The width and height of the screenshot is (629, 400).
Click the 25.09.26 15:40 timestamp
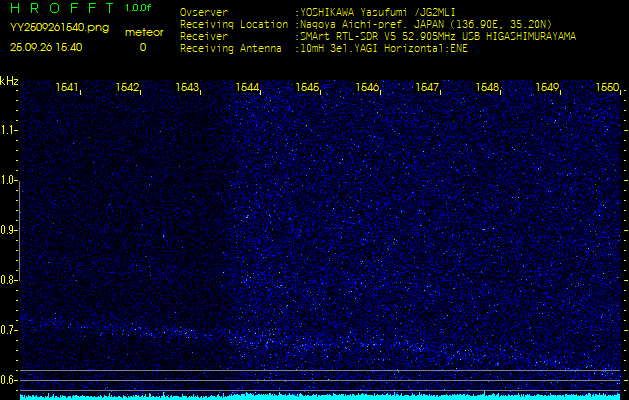click(46, 46)
